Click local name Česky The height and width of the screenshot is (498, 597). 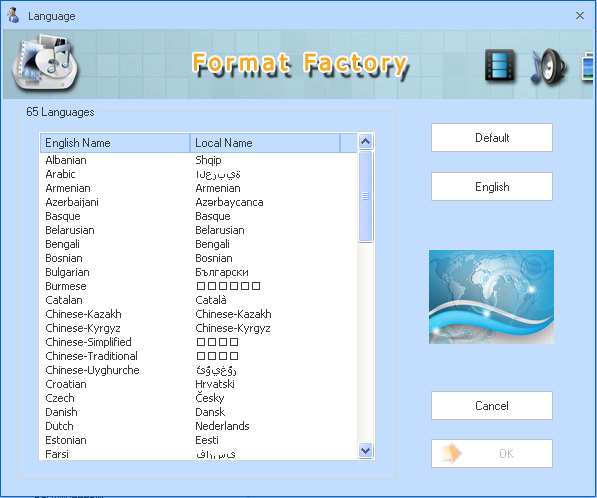pyautogui.click(x=210, y=398)
